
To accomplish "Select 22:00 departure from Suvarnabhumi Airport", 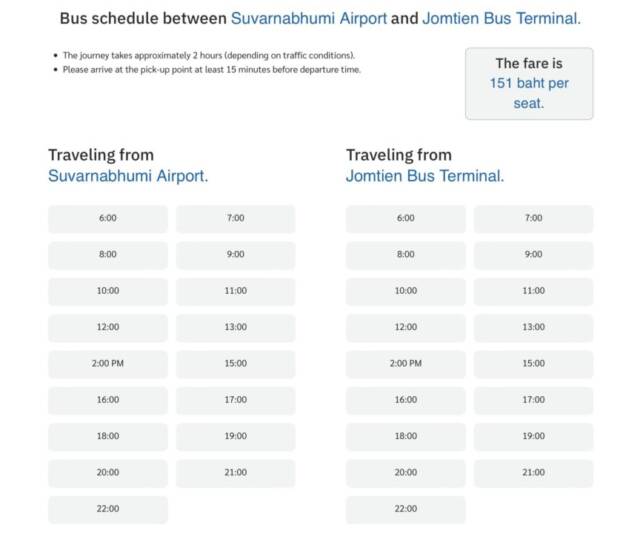I will (108, 509).
